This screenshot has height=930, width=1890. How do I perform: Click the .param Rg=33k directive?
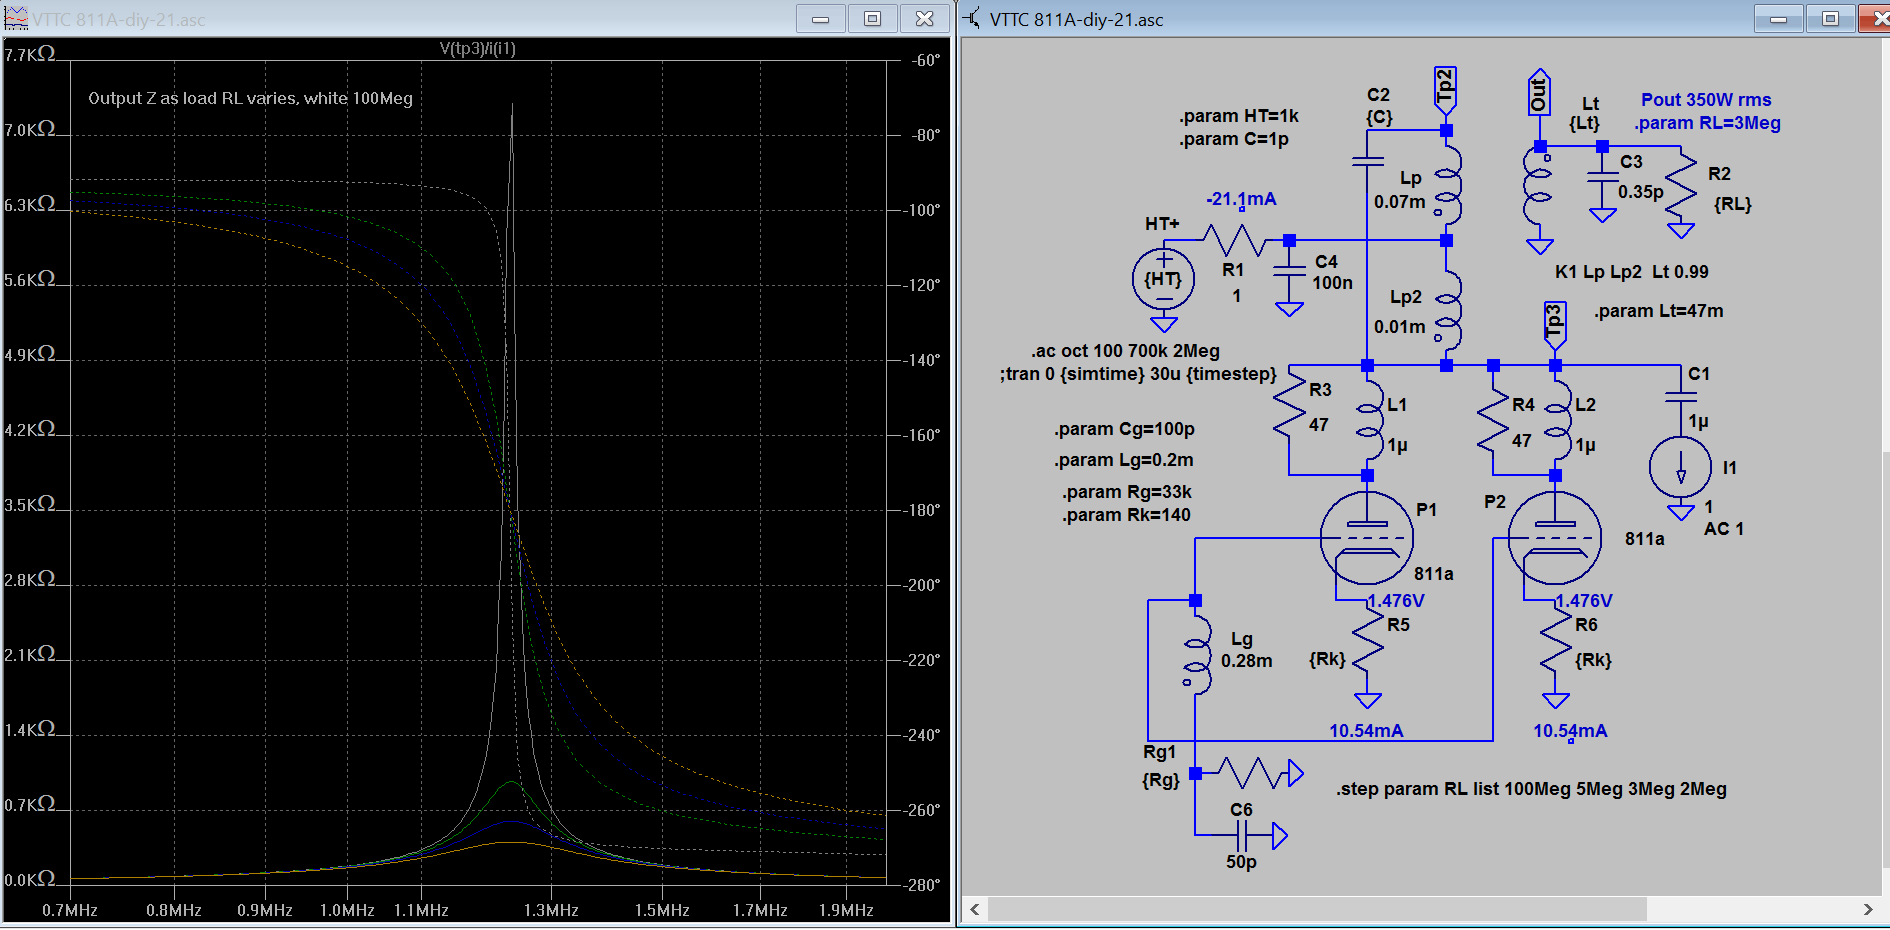click(1127, 492)
